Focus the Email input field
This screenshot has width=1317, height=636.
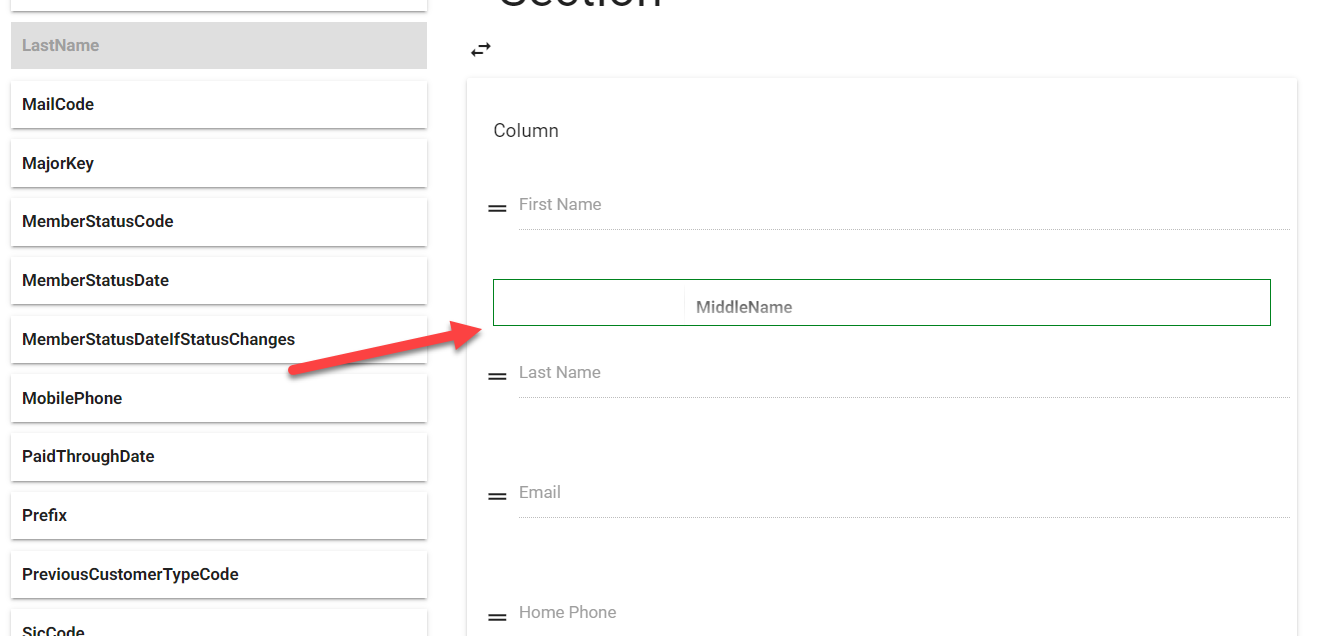pyautogui.click(x=903, y=494)
